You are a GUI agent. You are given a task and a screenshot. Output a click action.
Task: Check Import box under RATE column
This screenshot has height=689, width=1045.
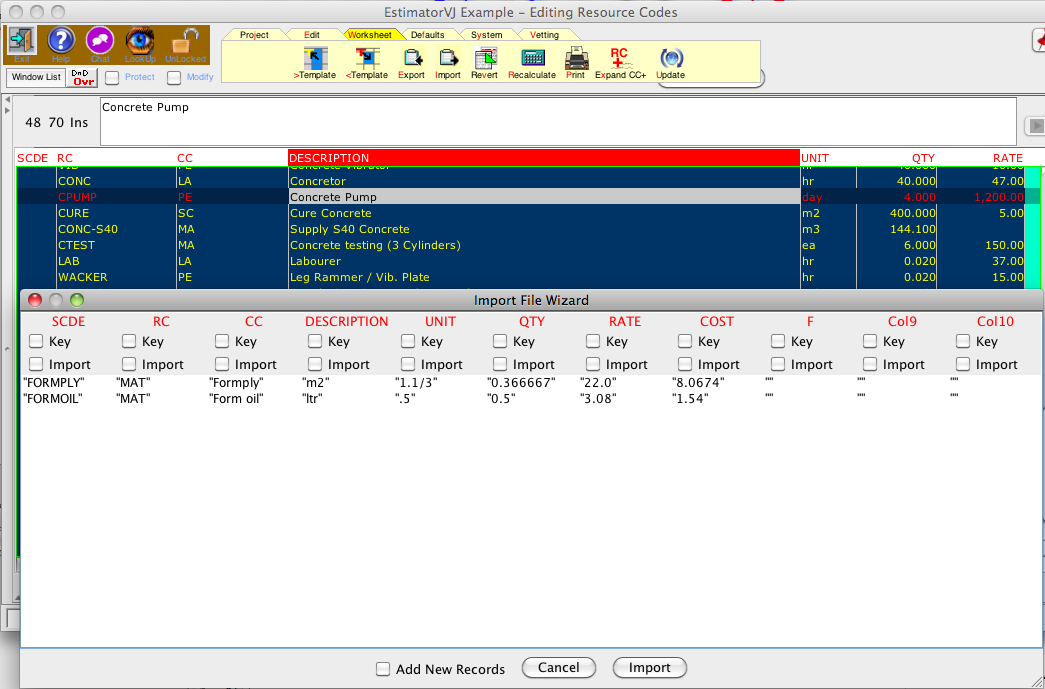(592, 364)
